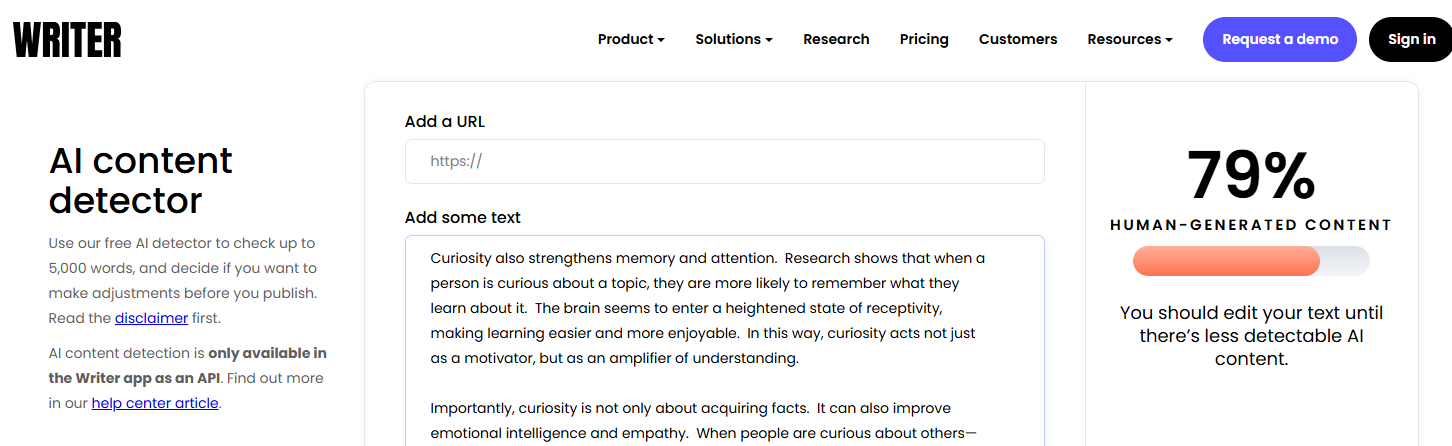
Task: Click the Resources menu caret arrow
Action: 1169,40
